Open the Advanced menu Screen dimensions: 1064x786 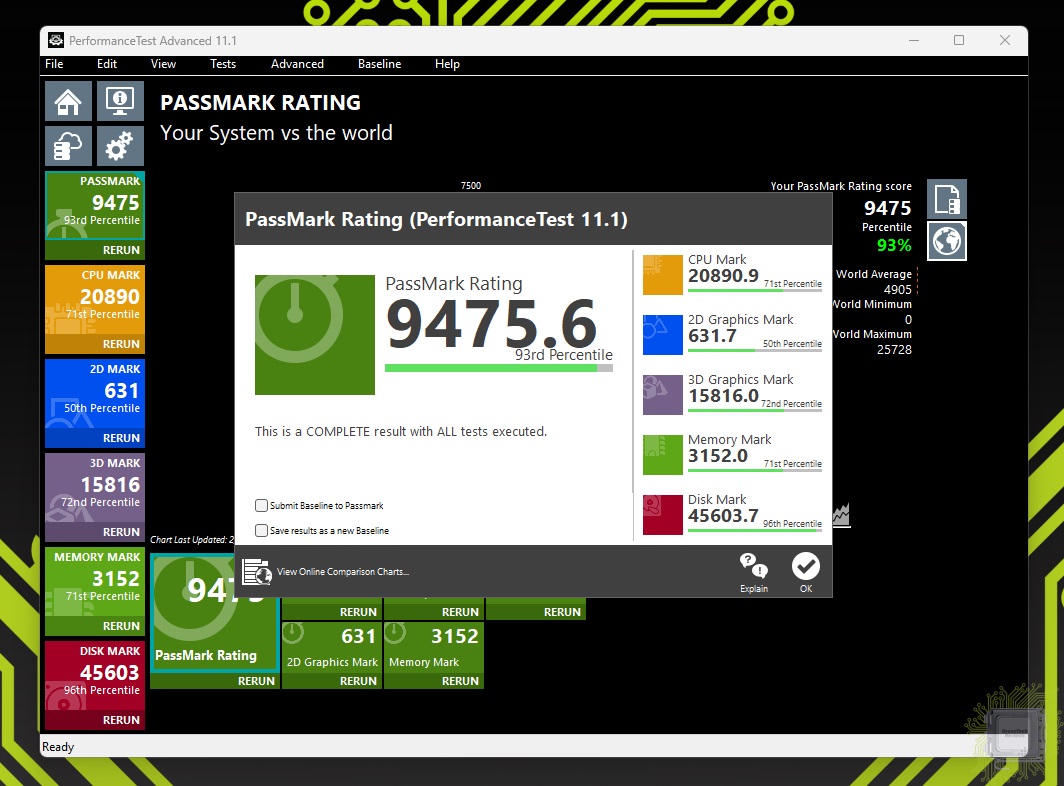(x=297, y=64)
